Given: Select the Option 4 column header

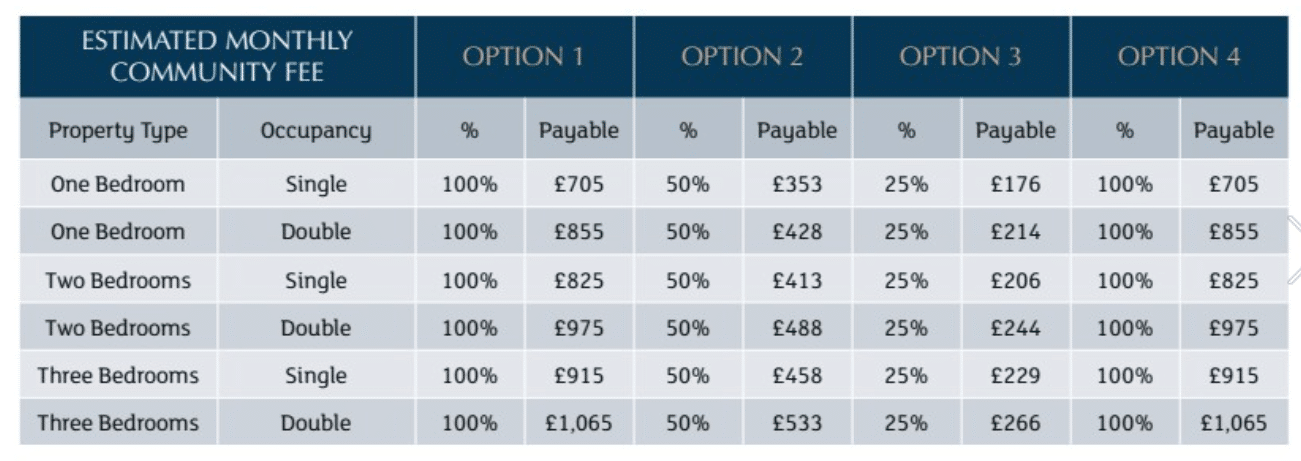Looking at the screenshot, I should click(x=1179, y=57).
